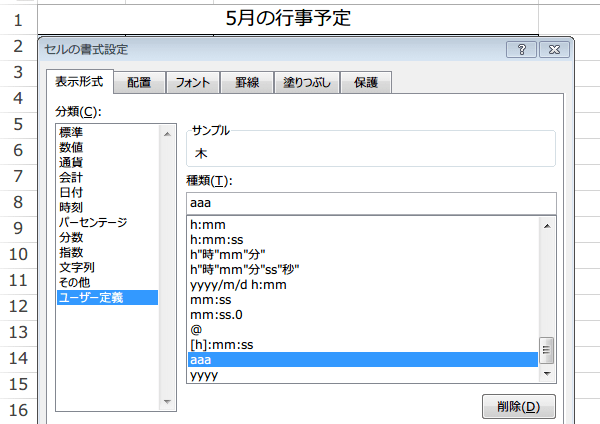
Task: Select 通貨 in the category list
Action: click(x=108, y=162)
